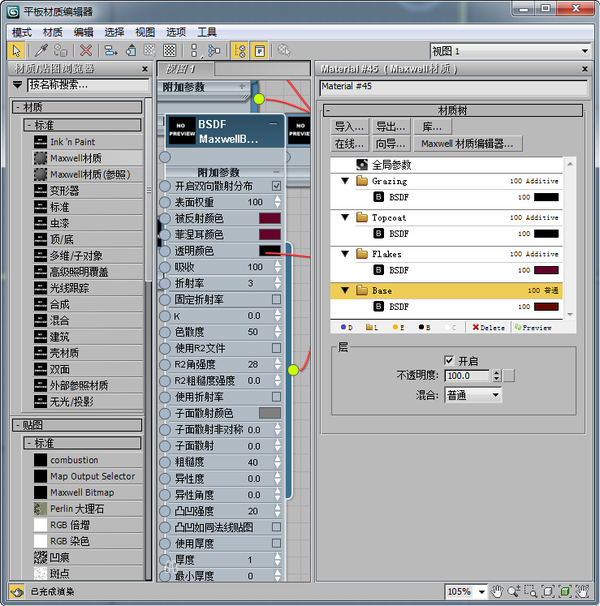Click the 被反射颜色 color swatch
The width and height of the screenshot is (600, 606).
(x=270, y=218)
